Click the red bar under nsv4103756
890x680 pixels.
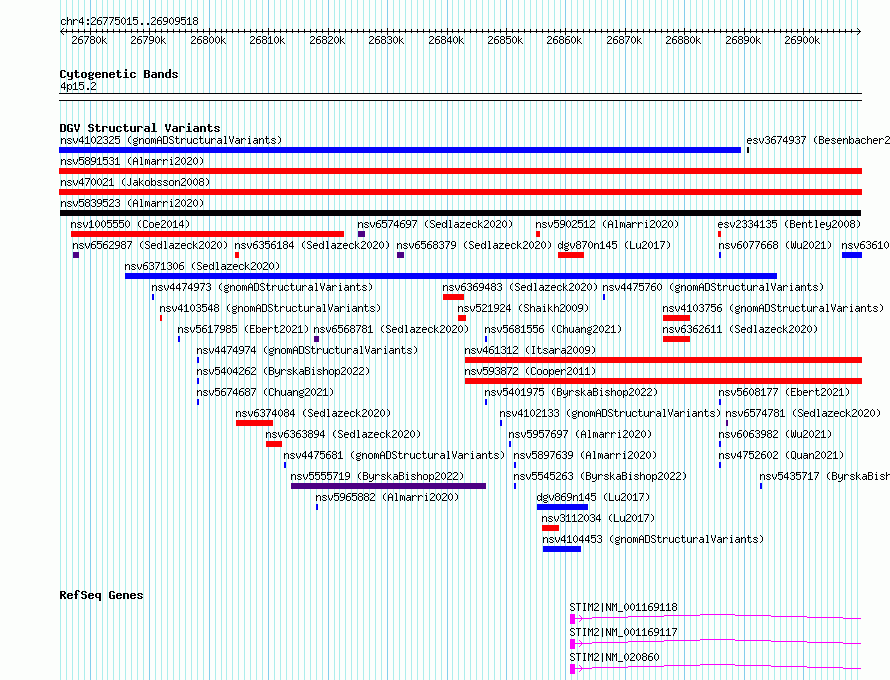676,318
